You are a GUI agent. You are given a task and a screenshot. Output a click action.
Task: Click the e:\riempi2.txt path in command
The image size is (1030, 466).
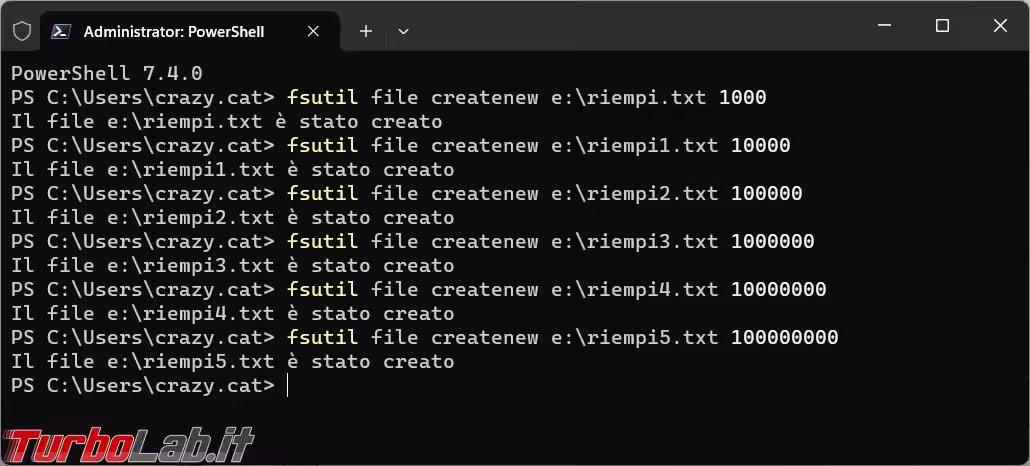635,194
